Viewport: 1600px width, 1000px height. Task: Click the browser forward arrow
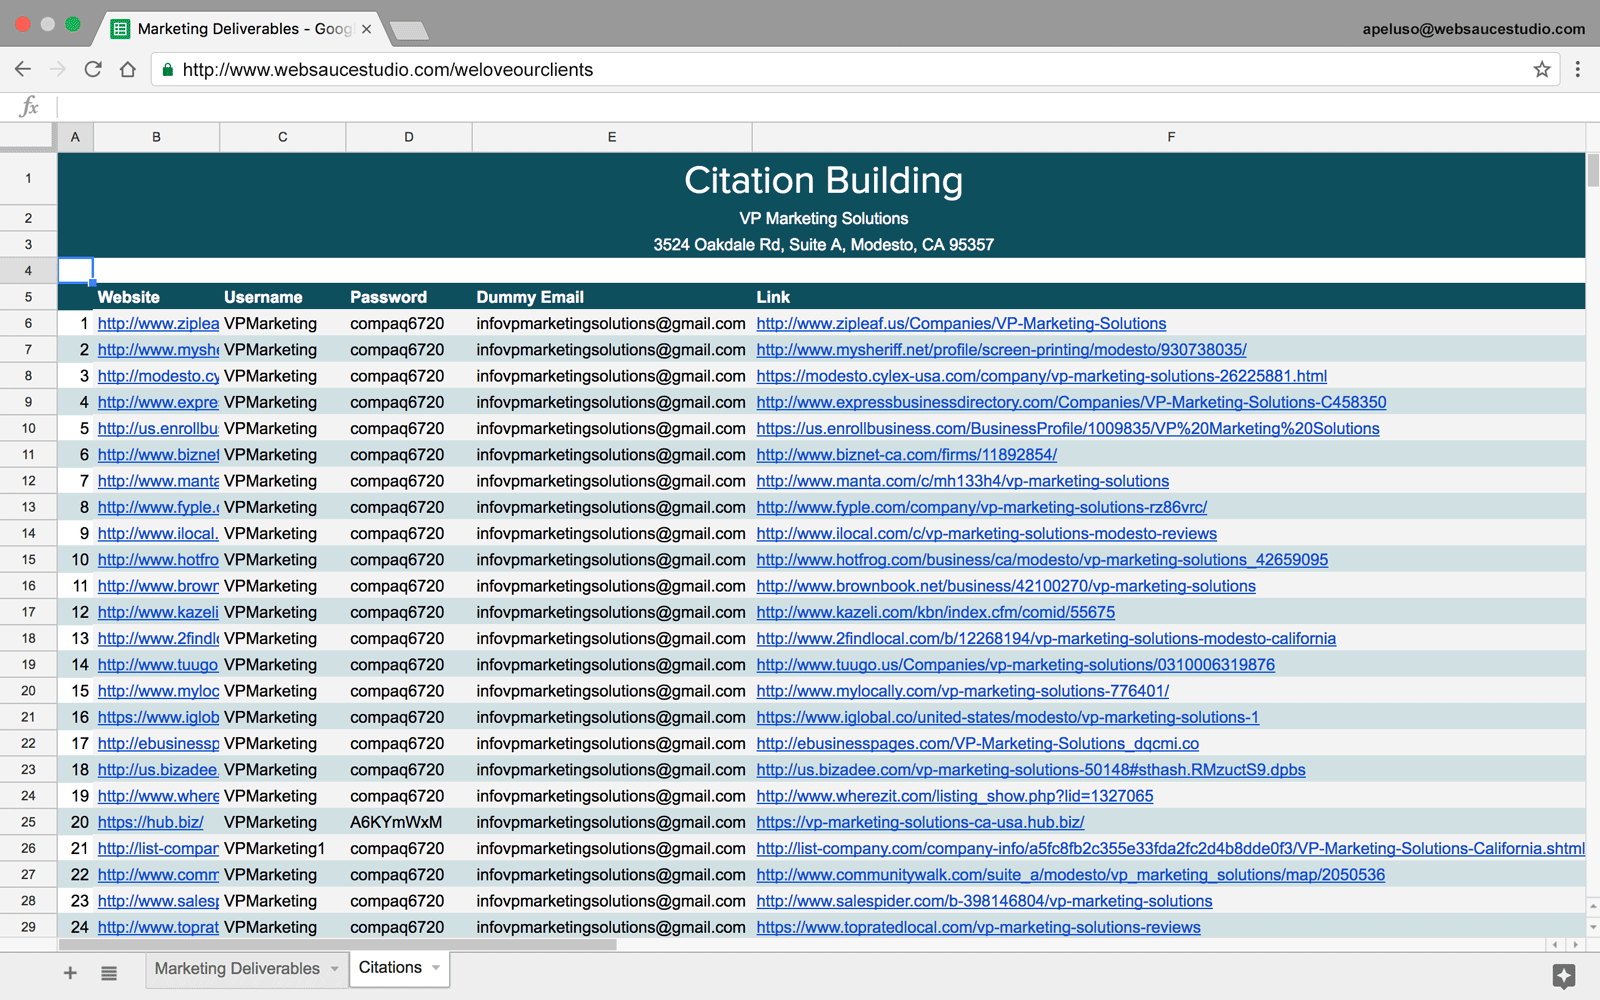[58, 69]
